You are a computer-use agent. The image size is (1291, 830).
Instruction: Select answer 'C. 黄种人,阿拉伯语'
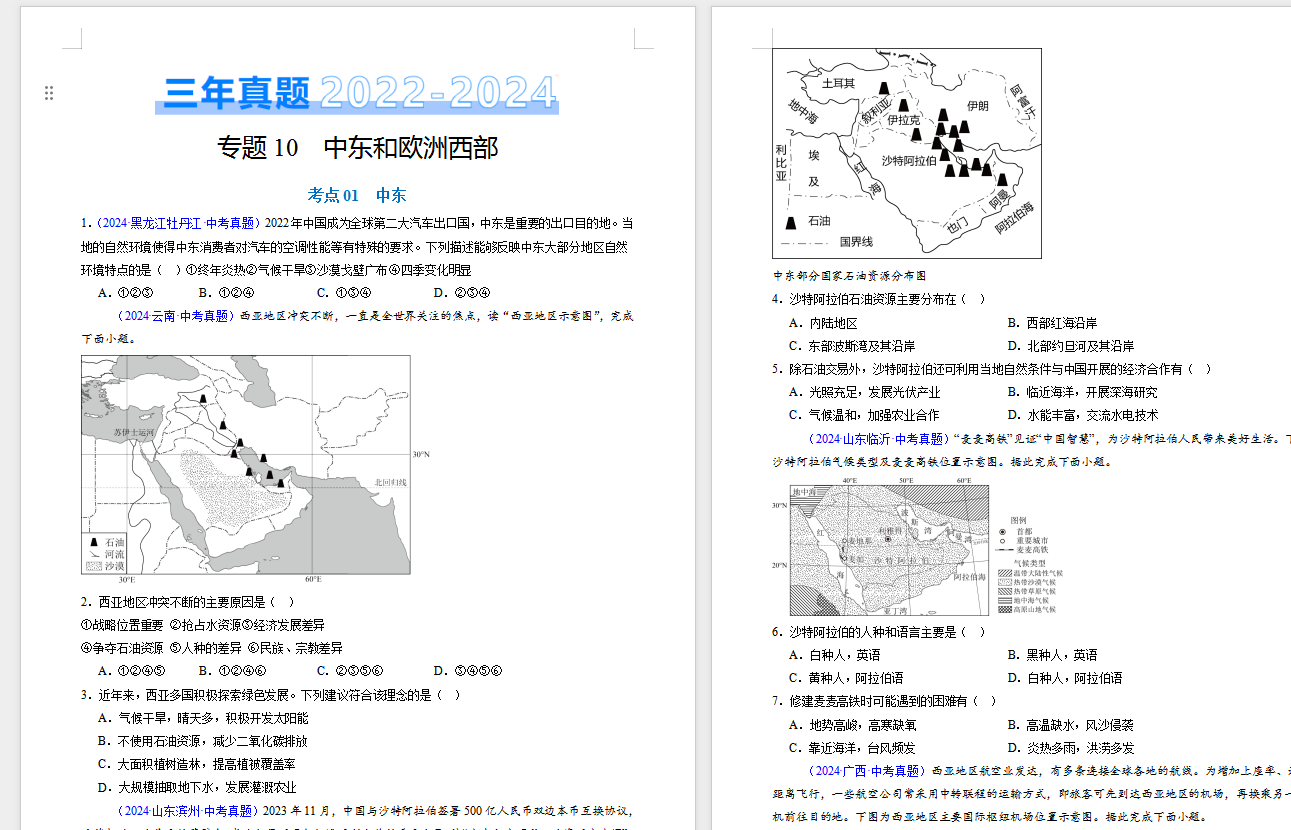(846, 678)
